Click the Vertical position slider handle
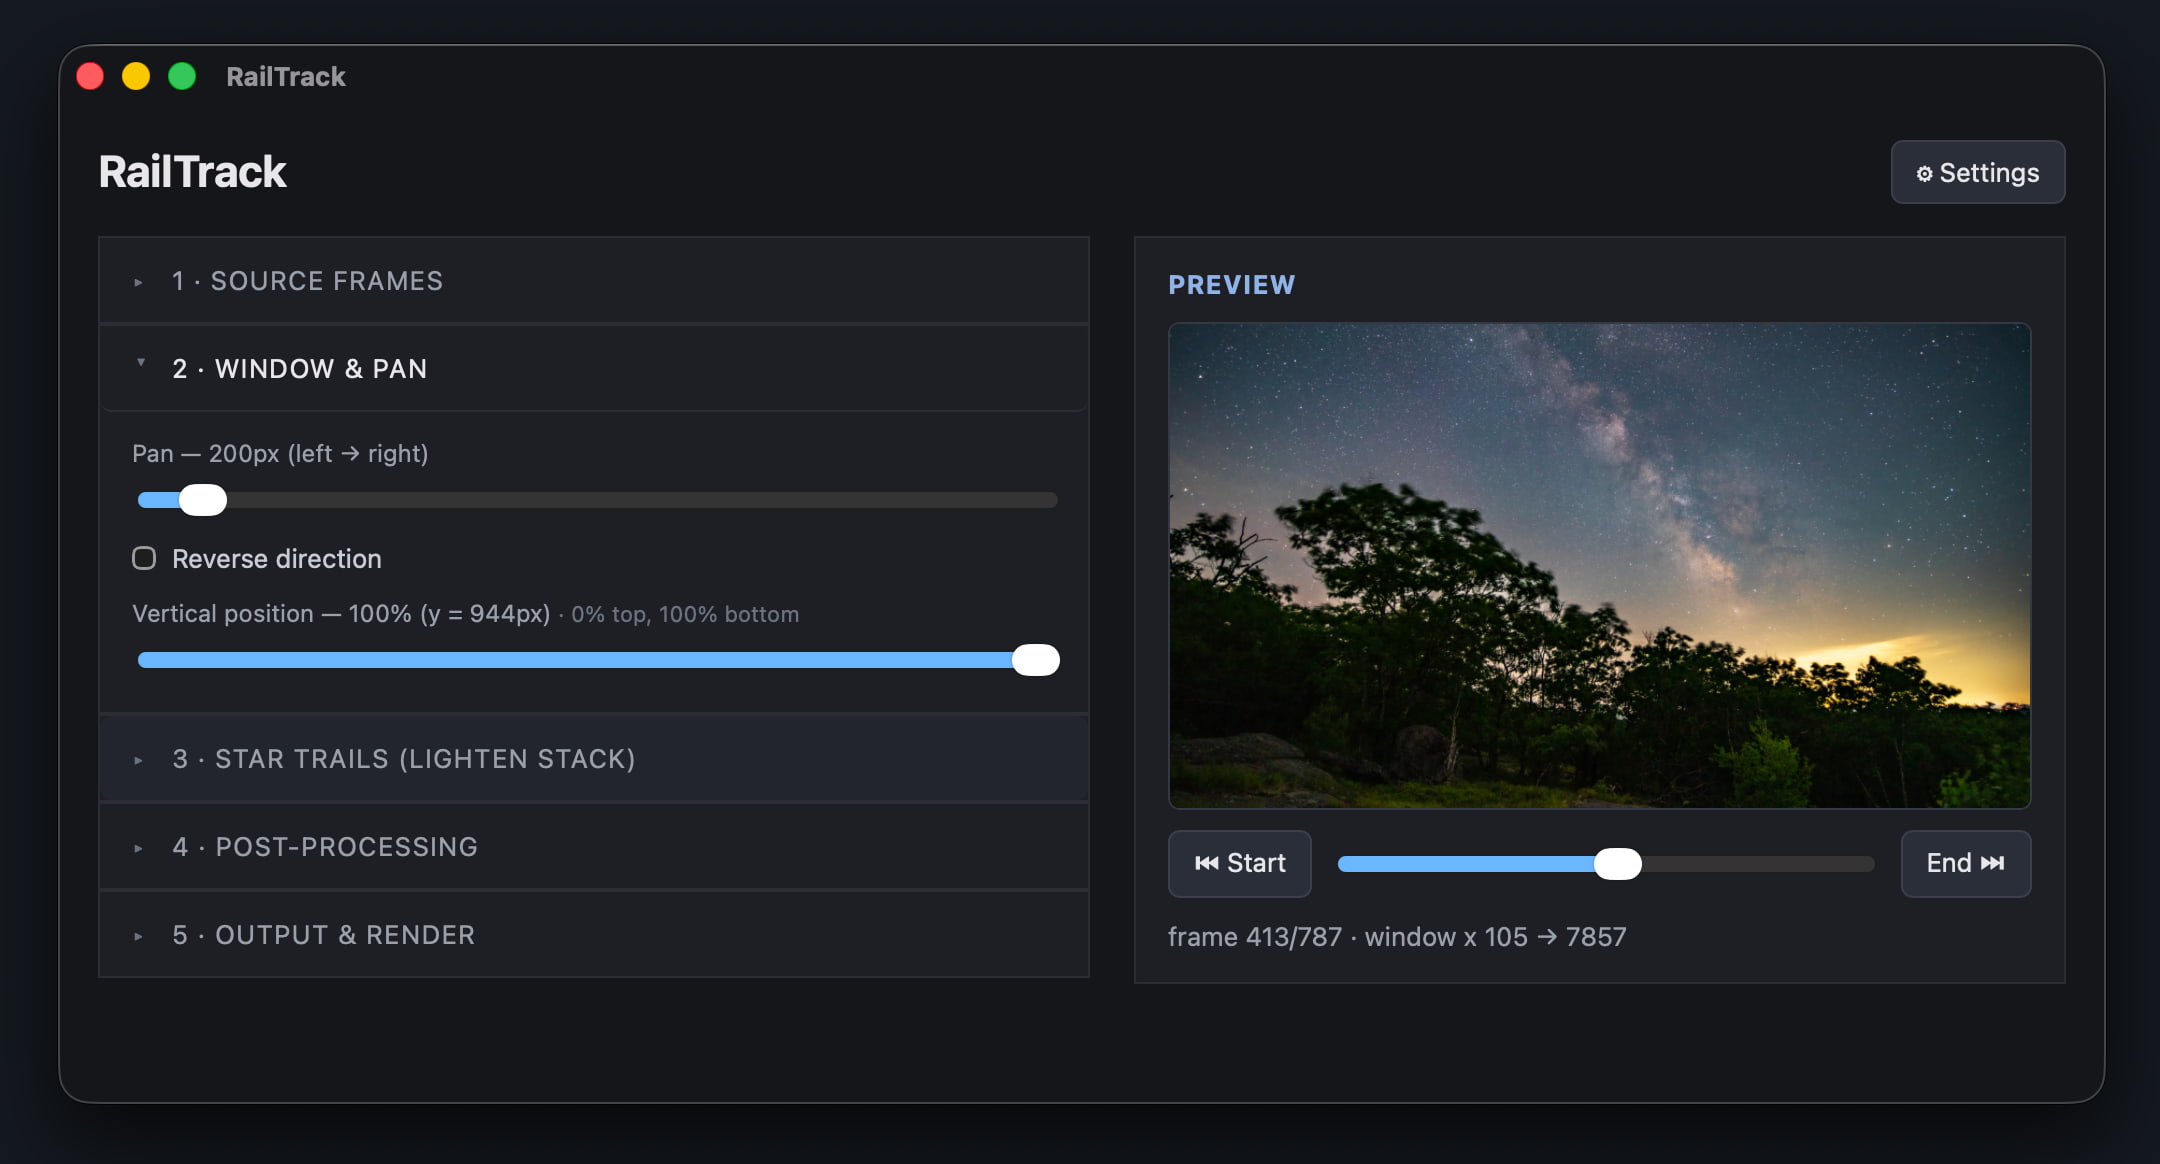The width and height of the screenshot is (2160, 1164). (x=1035, y=660)
